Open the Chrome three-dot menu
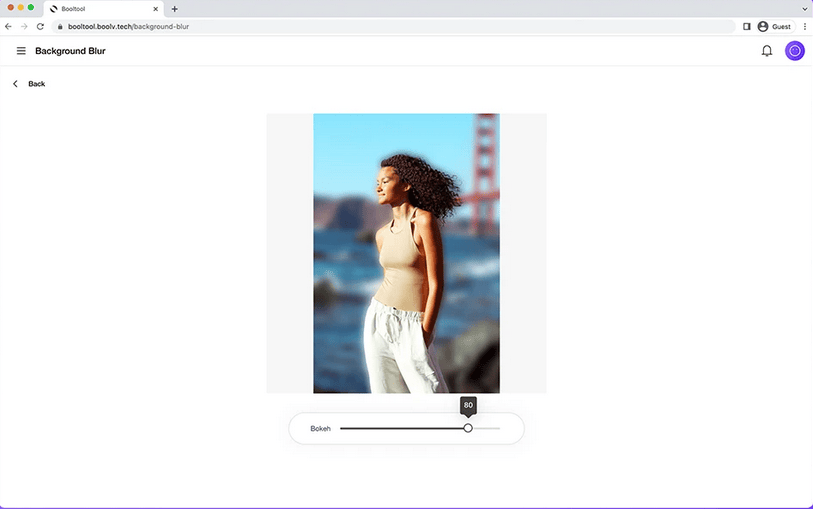The image size is (813, 509). click(804, 26)
